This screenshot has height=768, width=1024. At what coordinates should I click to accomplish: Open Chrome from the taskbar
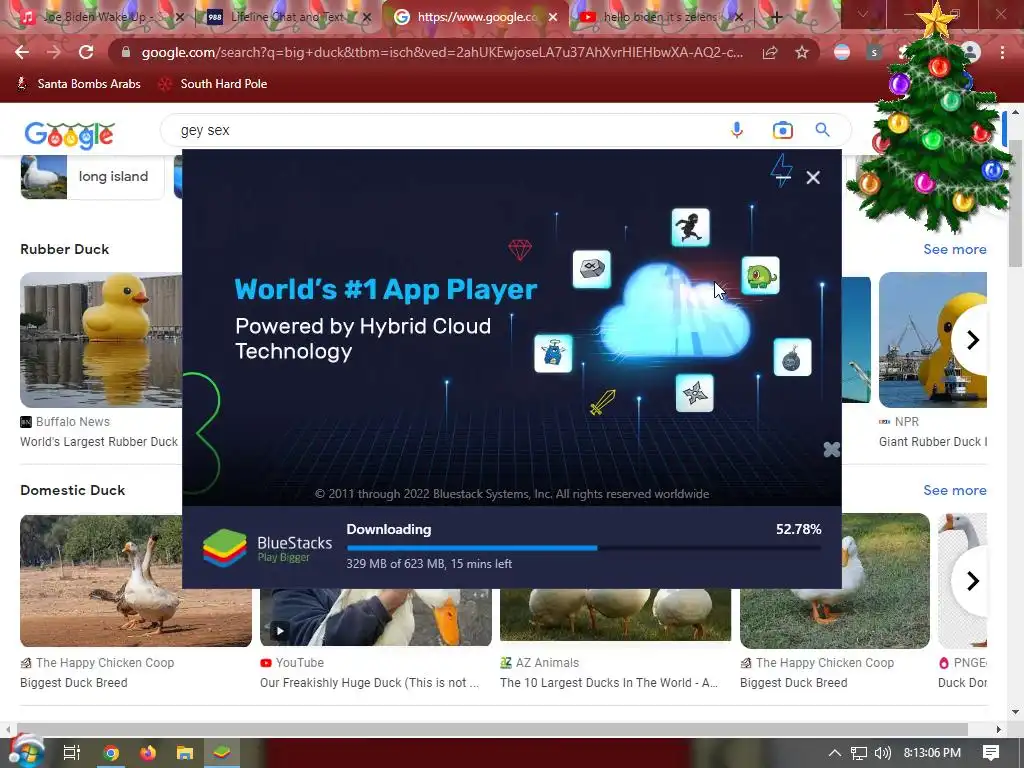pyautogui.click(x=111, y=753)
